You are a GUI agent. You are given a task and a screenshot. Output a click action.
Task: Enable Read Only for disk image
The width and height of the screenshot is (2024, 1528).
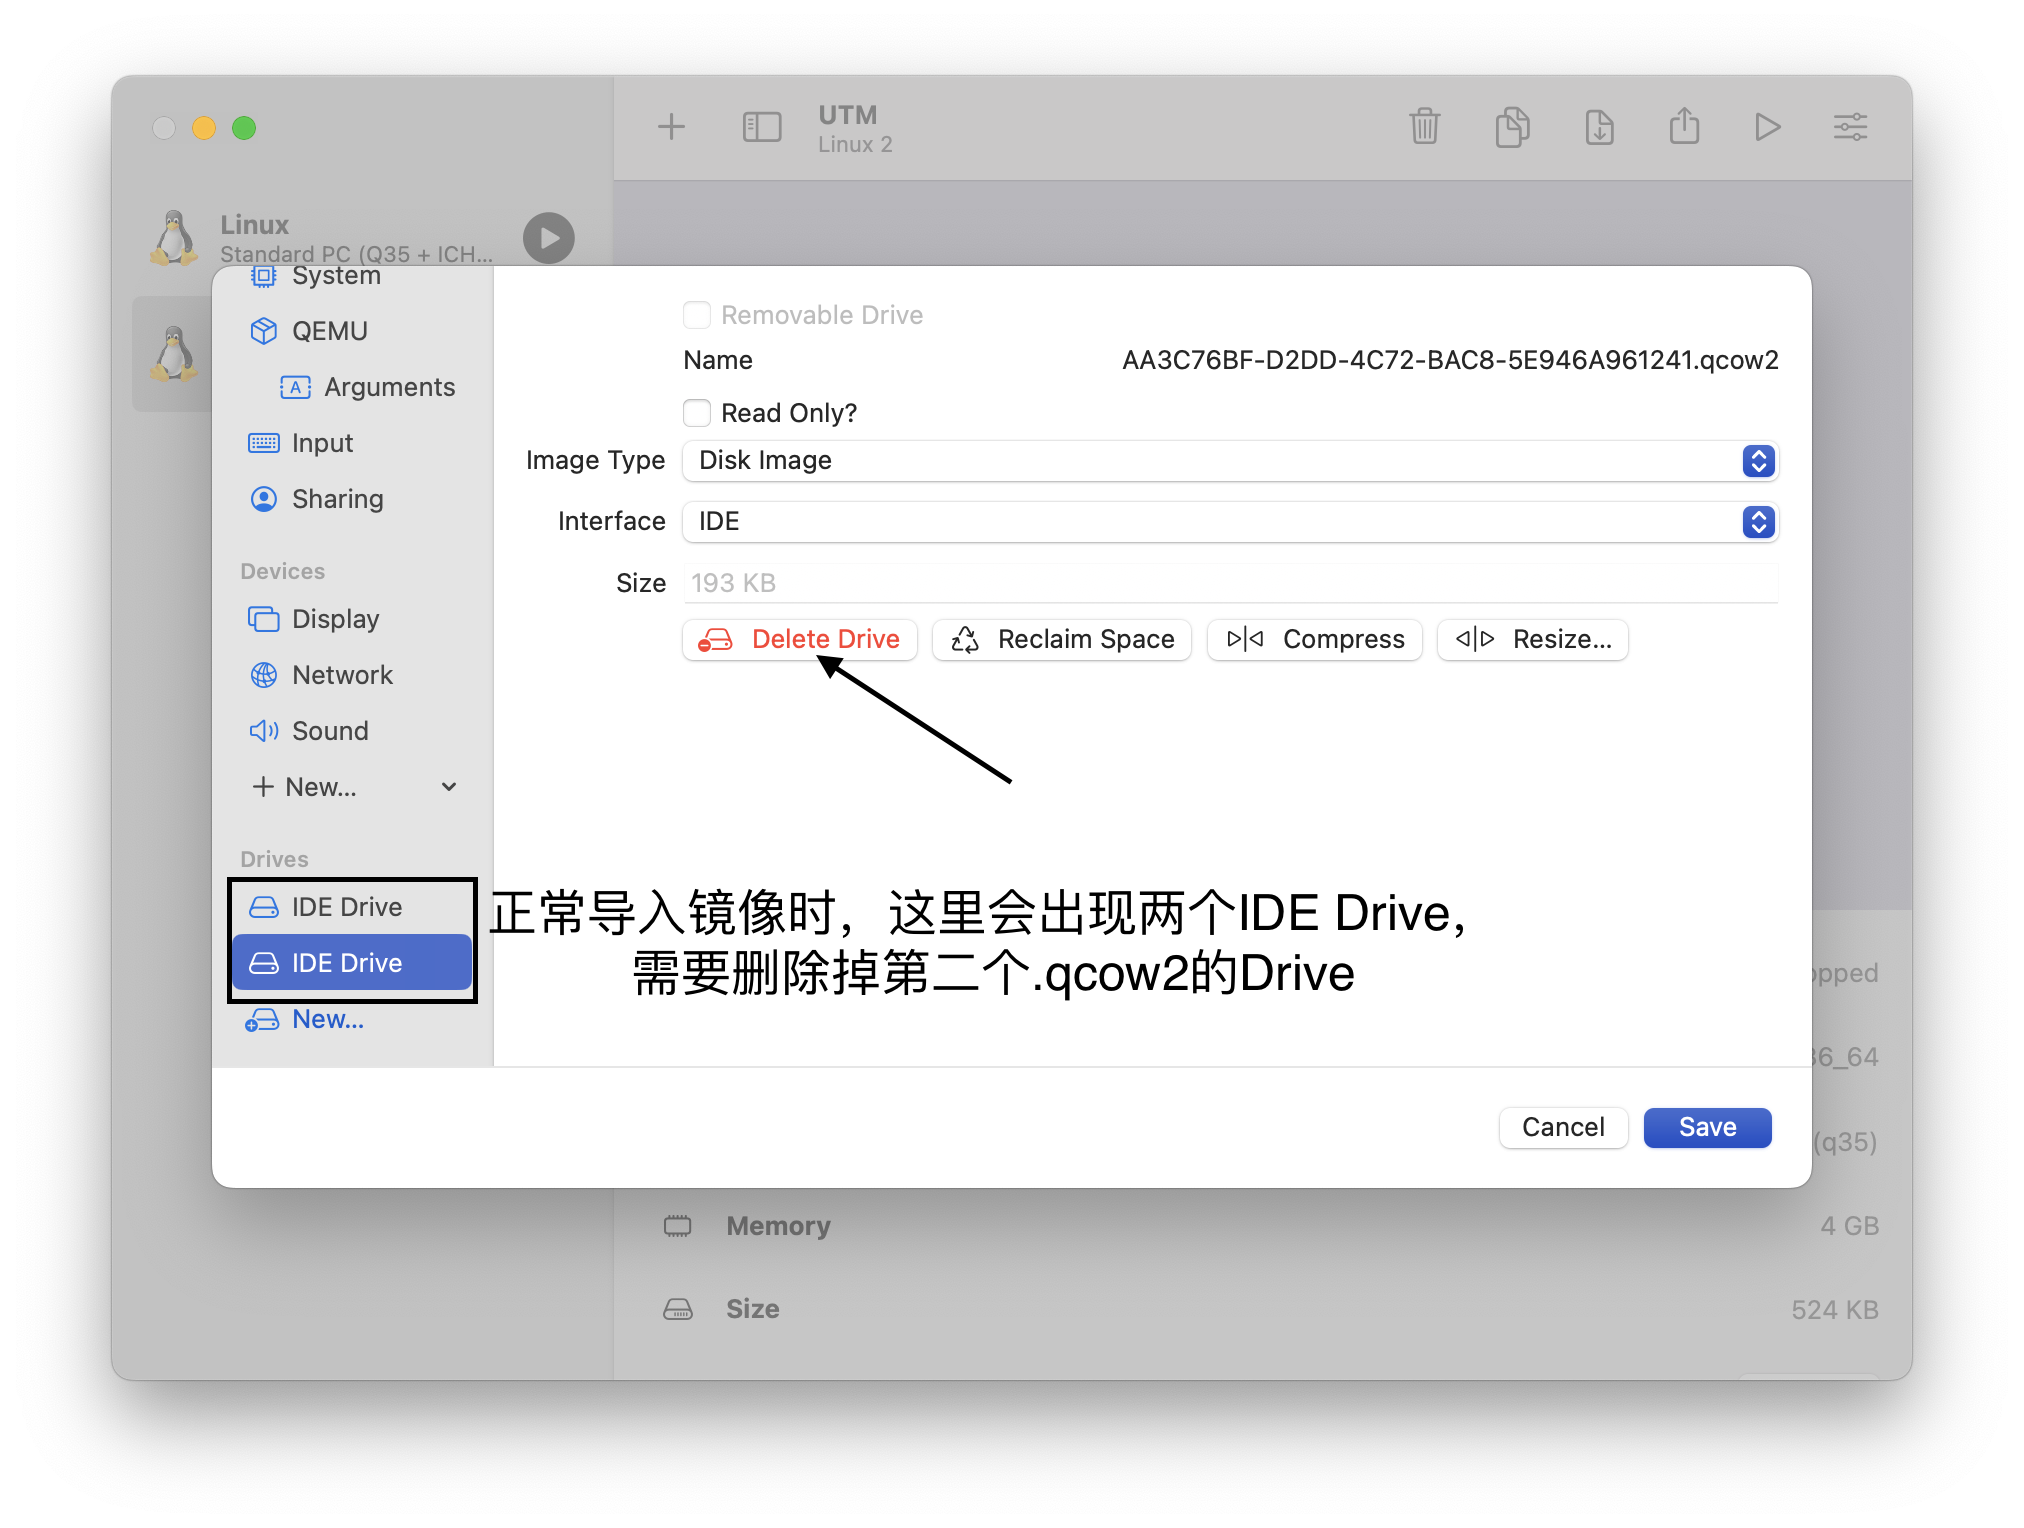pos(697,414)
